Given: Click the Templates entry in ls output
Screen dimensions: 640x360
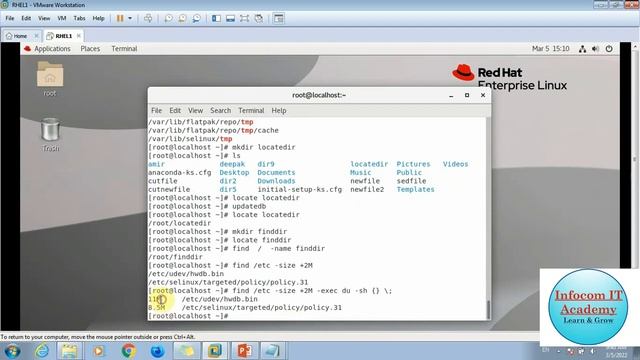Looking at the screenshot, I should [x=415, y=189].
